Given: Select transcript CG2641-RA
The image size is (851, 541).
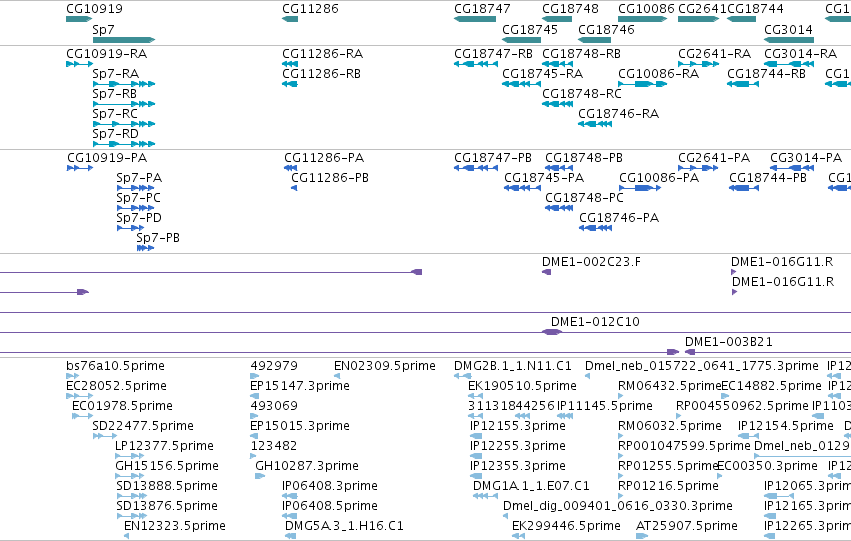Looking at the screenshot, I should click(714, 54).
